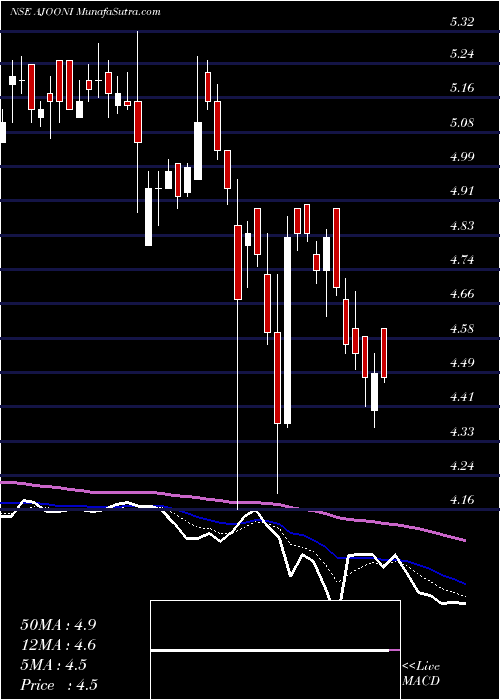500x700 pixels.
Task: Click the 4.49 price axis label
Action: [461, 362]
